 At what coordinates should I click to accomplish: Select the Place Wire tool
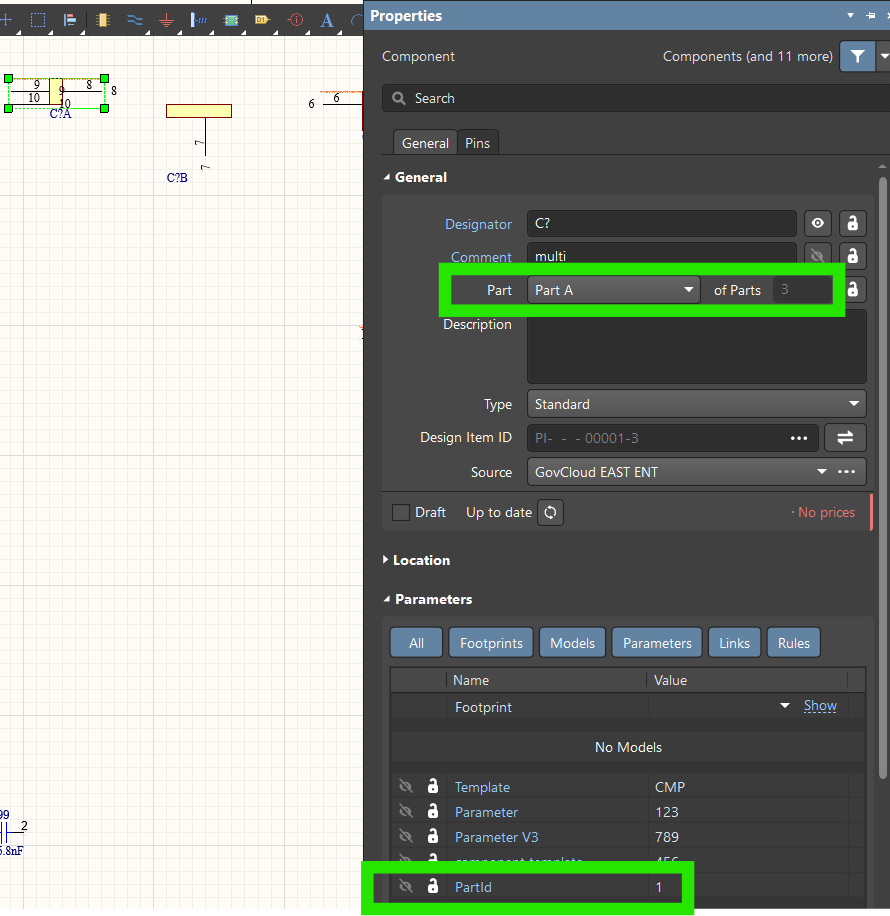point(135,20)
